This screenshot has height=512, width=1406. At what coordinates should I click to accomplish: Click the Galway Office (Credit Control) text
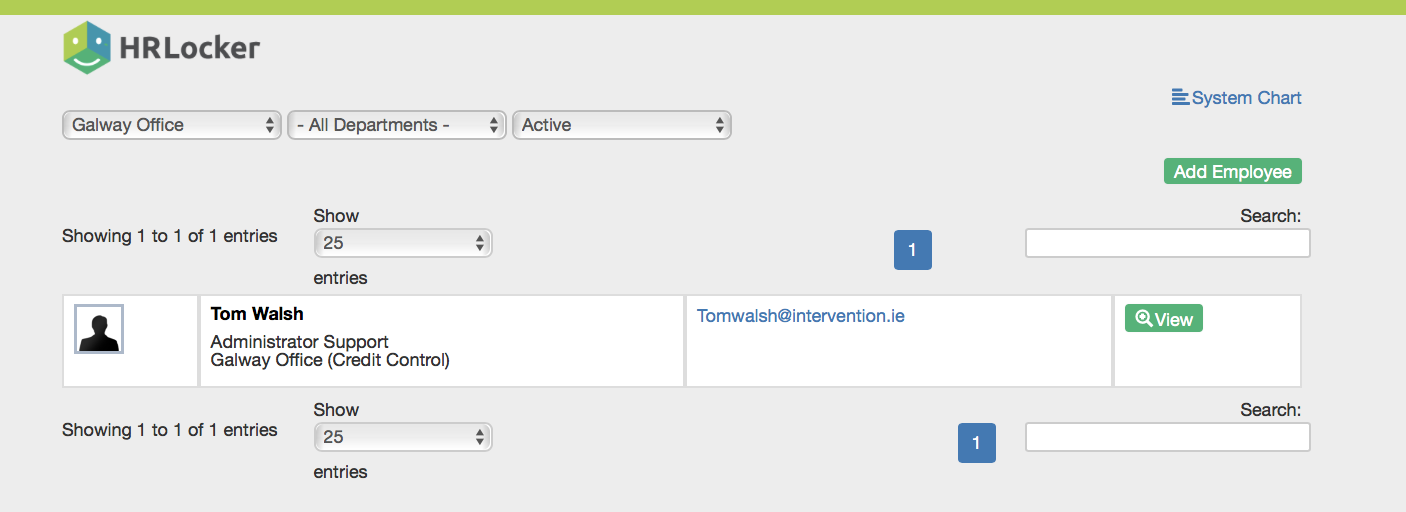click(x=330, y=360)
